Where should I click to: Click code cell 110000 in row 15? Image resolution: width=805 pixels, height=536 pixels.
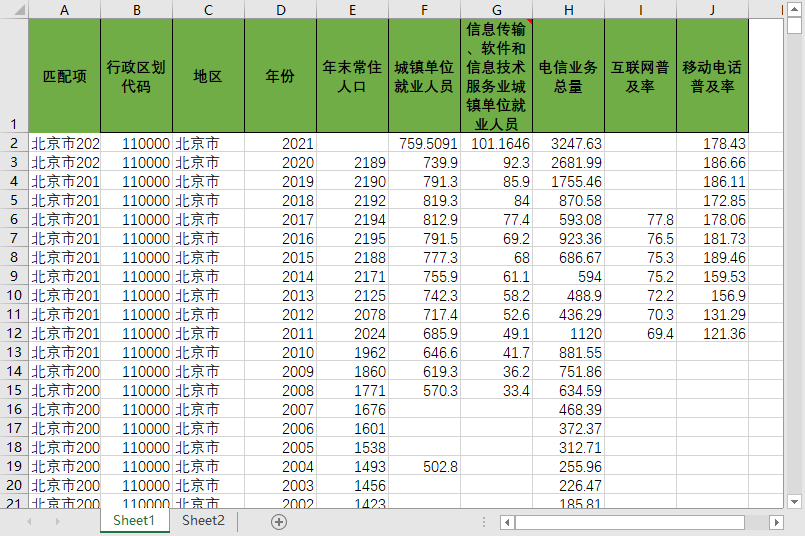click(x=136, y=390)
